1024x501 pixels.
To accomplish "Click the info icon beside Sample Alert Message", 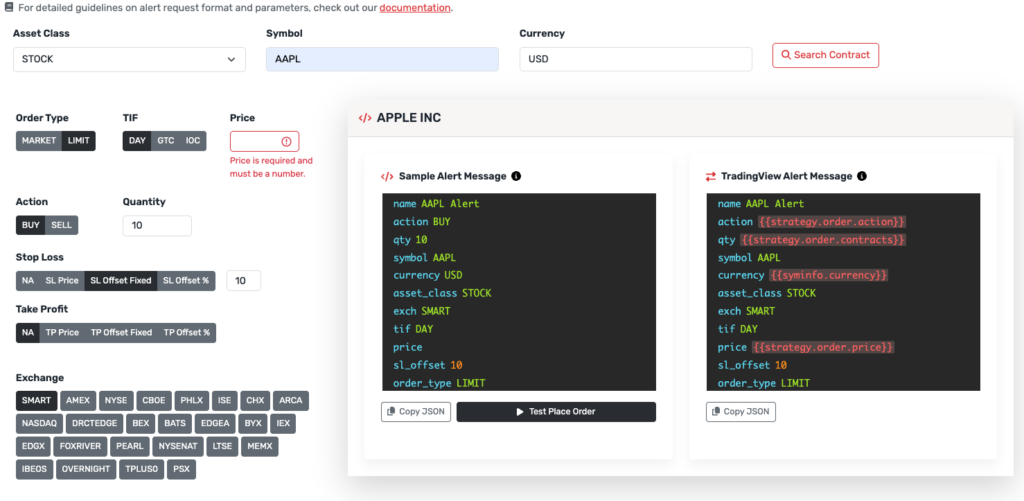I will (x=516, y=176).
